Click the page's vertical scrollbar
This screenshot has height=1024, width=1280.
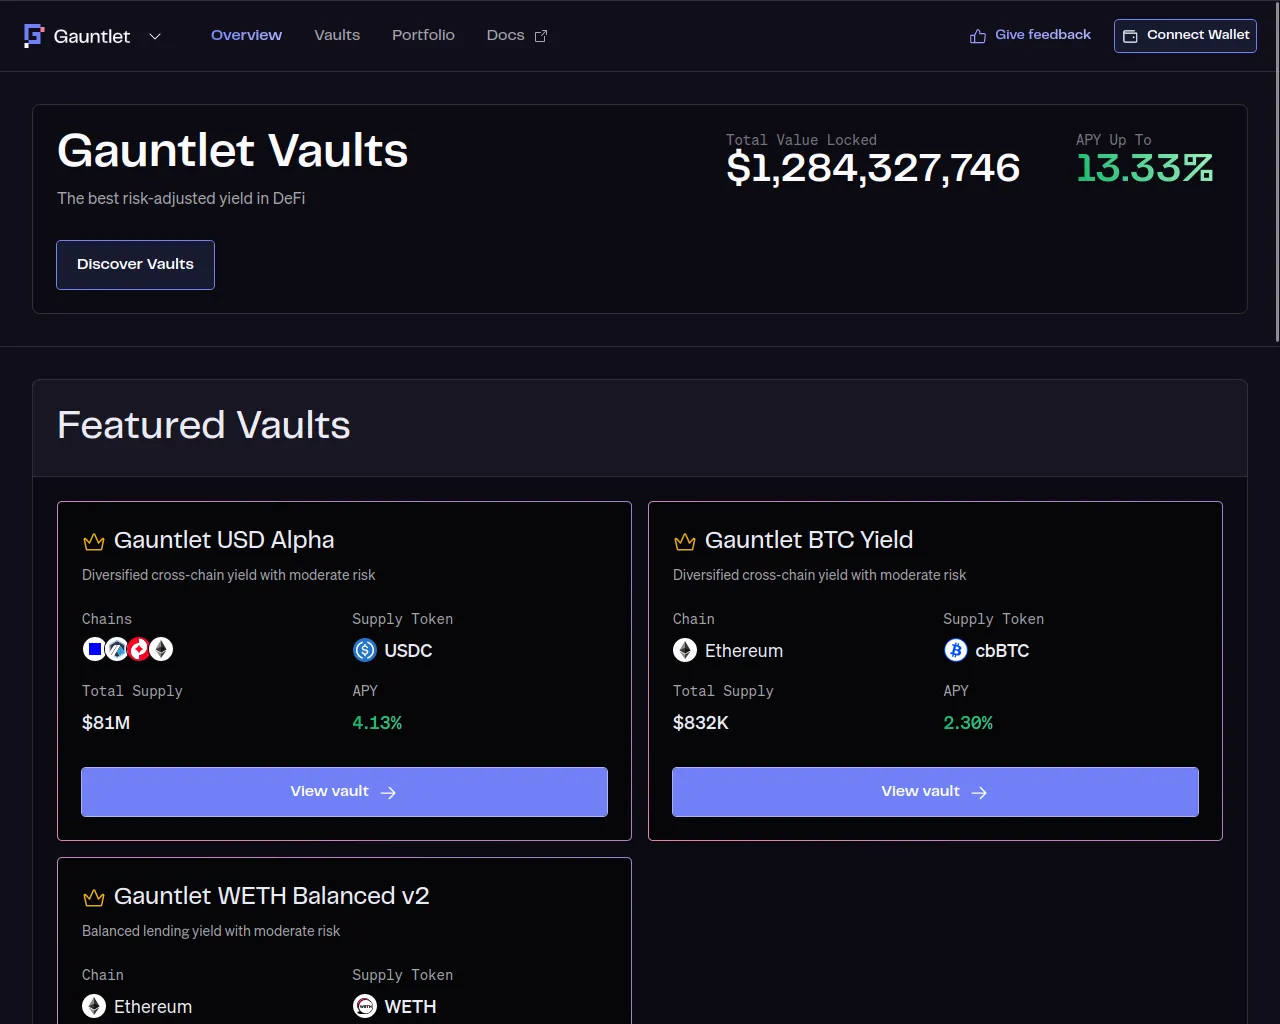(x=1276, y=200)
